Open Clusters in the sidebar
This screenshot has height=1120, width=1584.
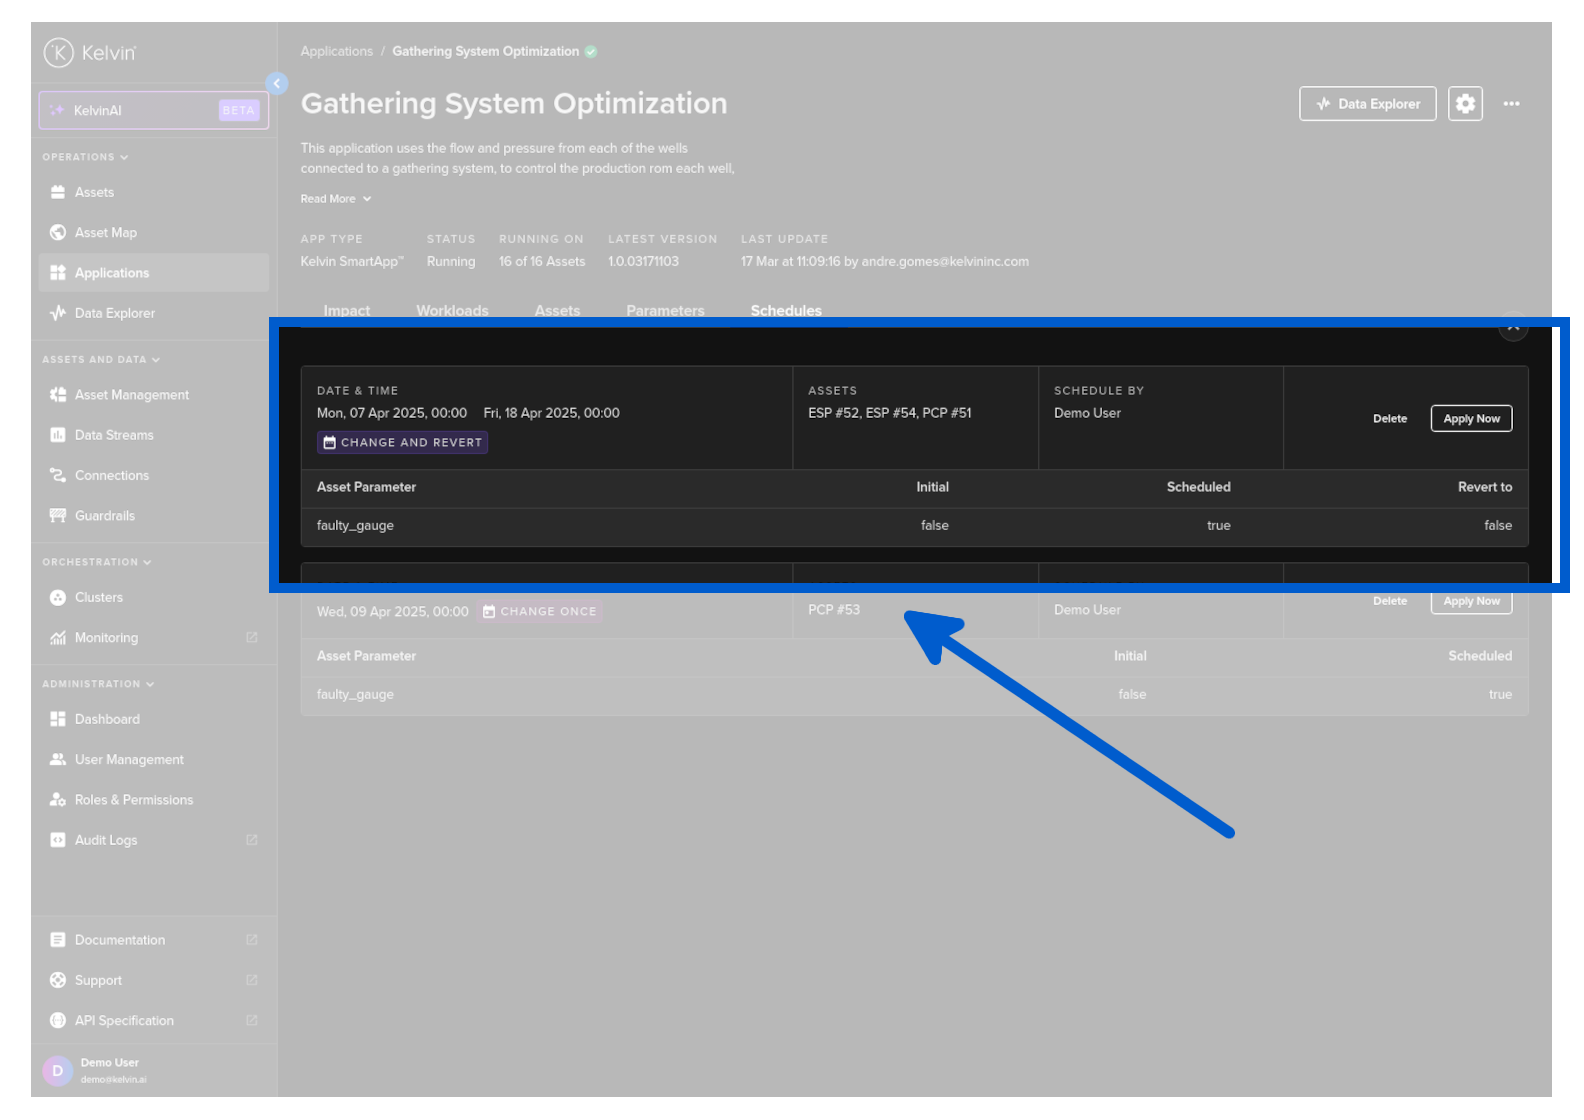click(98, 598)
